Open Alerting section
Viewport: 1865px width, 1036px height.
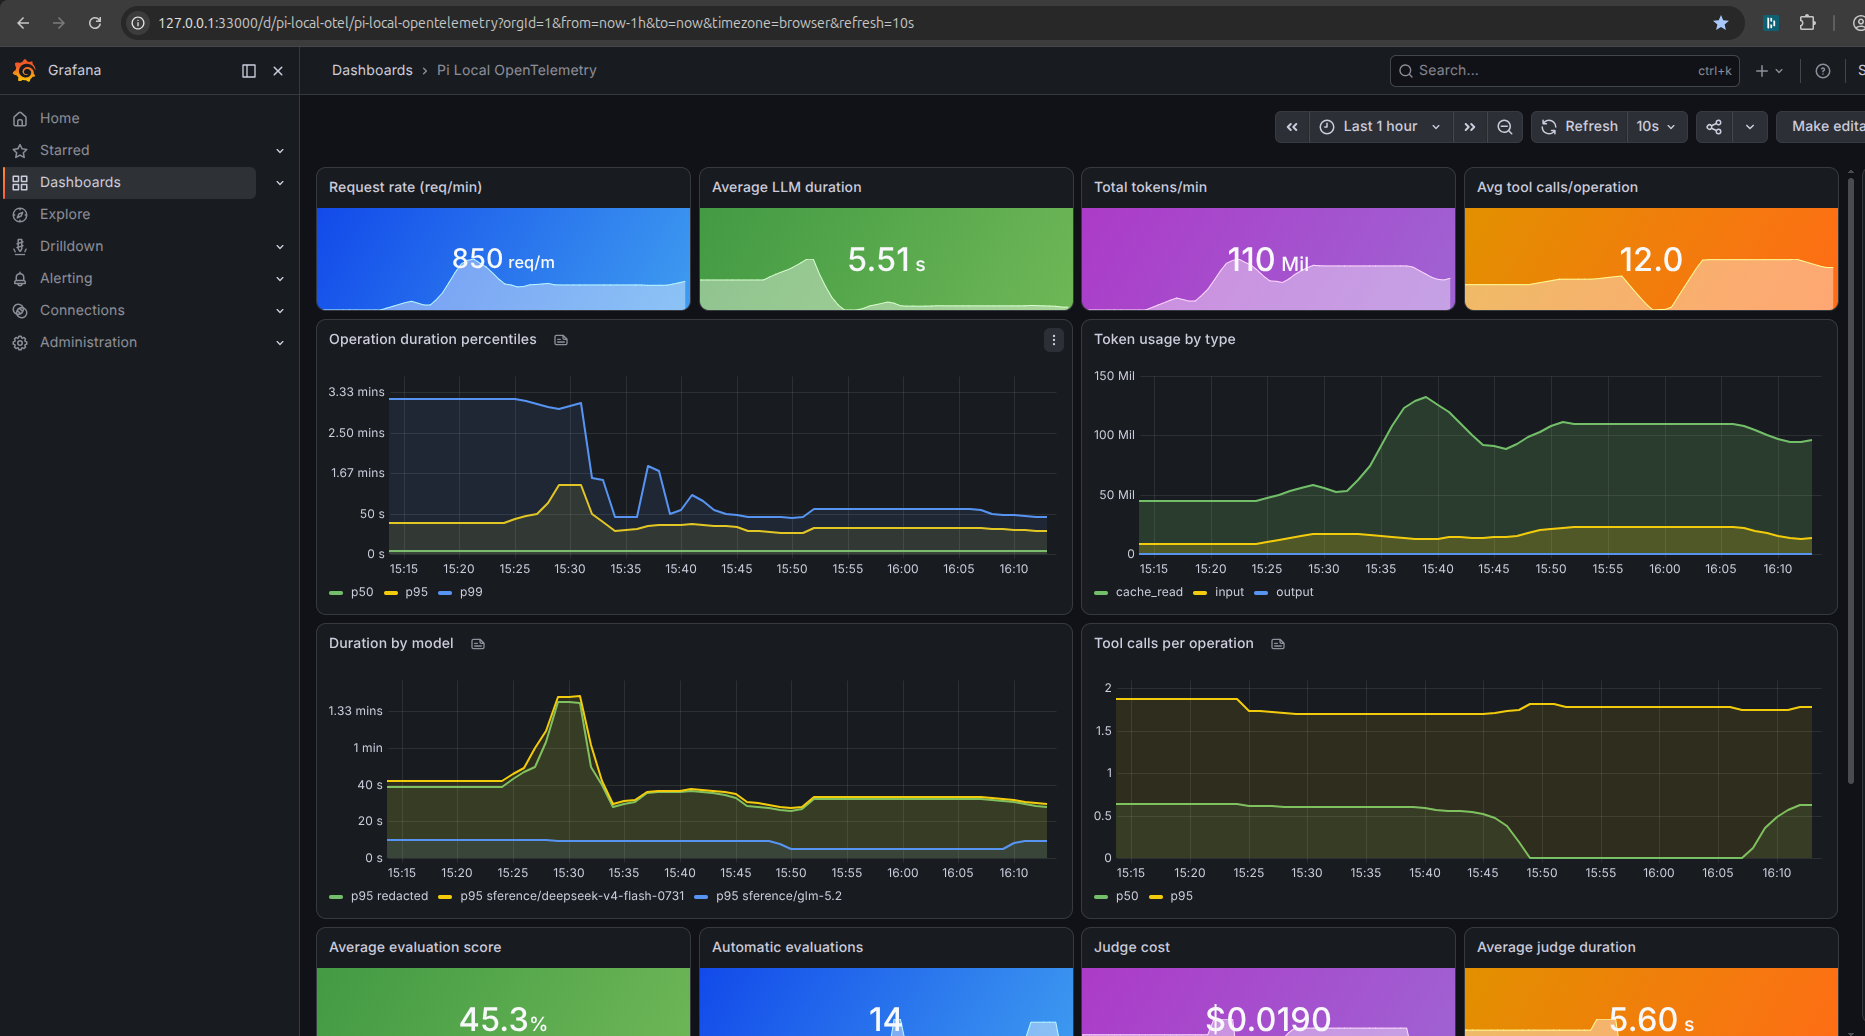(66, 278)
